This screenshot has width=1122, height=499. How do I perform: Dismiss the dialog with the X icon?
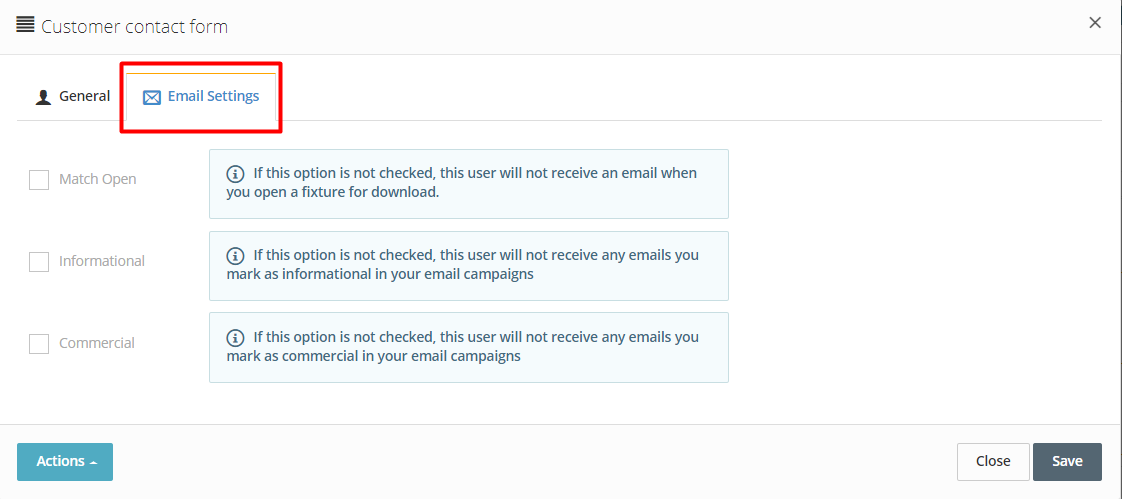[x=1095, y=23]
